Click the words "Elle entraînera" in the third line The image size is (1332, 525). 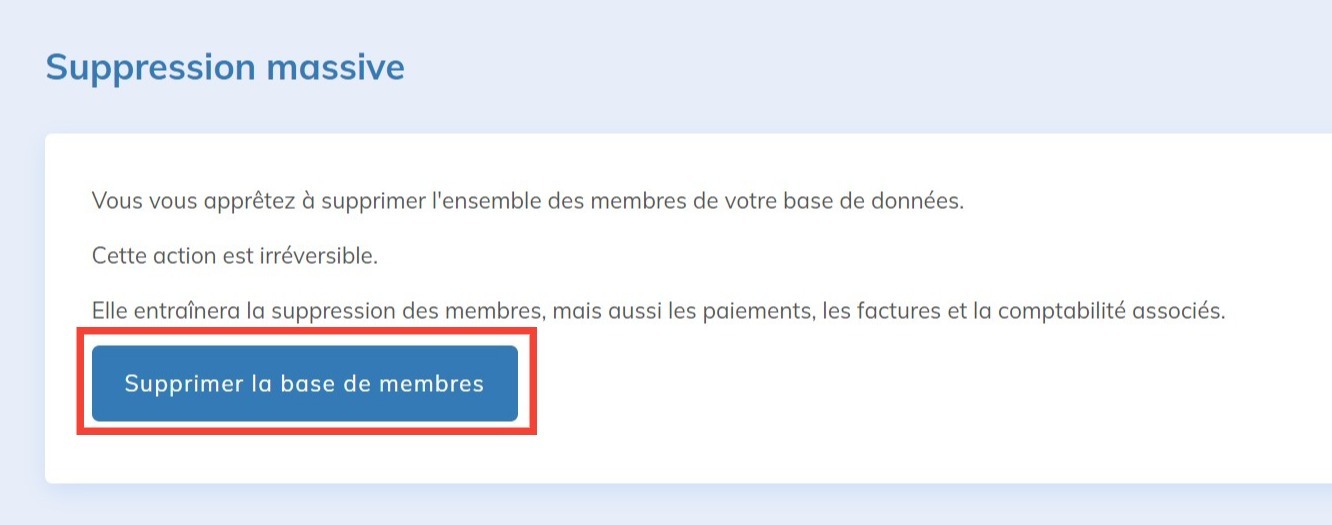click(165, 311)
